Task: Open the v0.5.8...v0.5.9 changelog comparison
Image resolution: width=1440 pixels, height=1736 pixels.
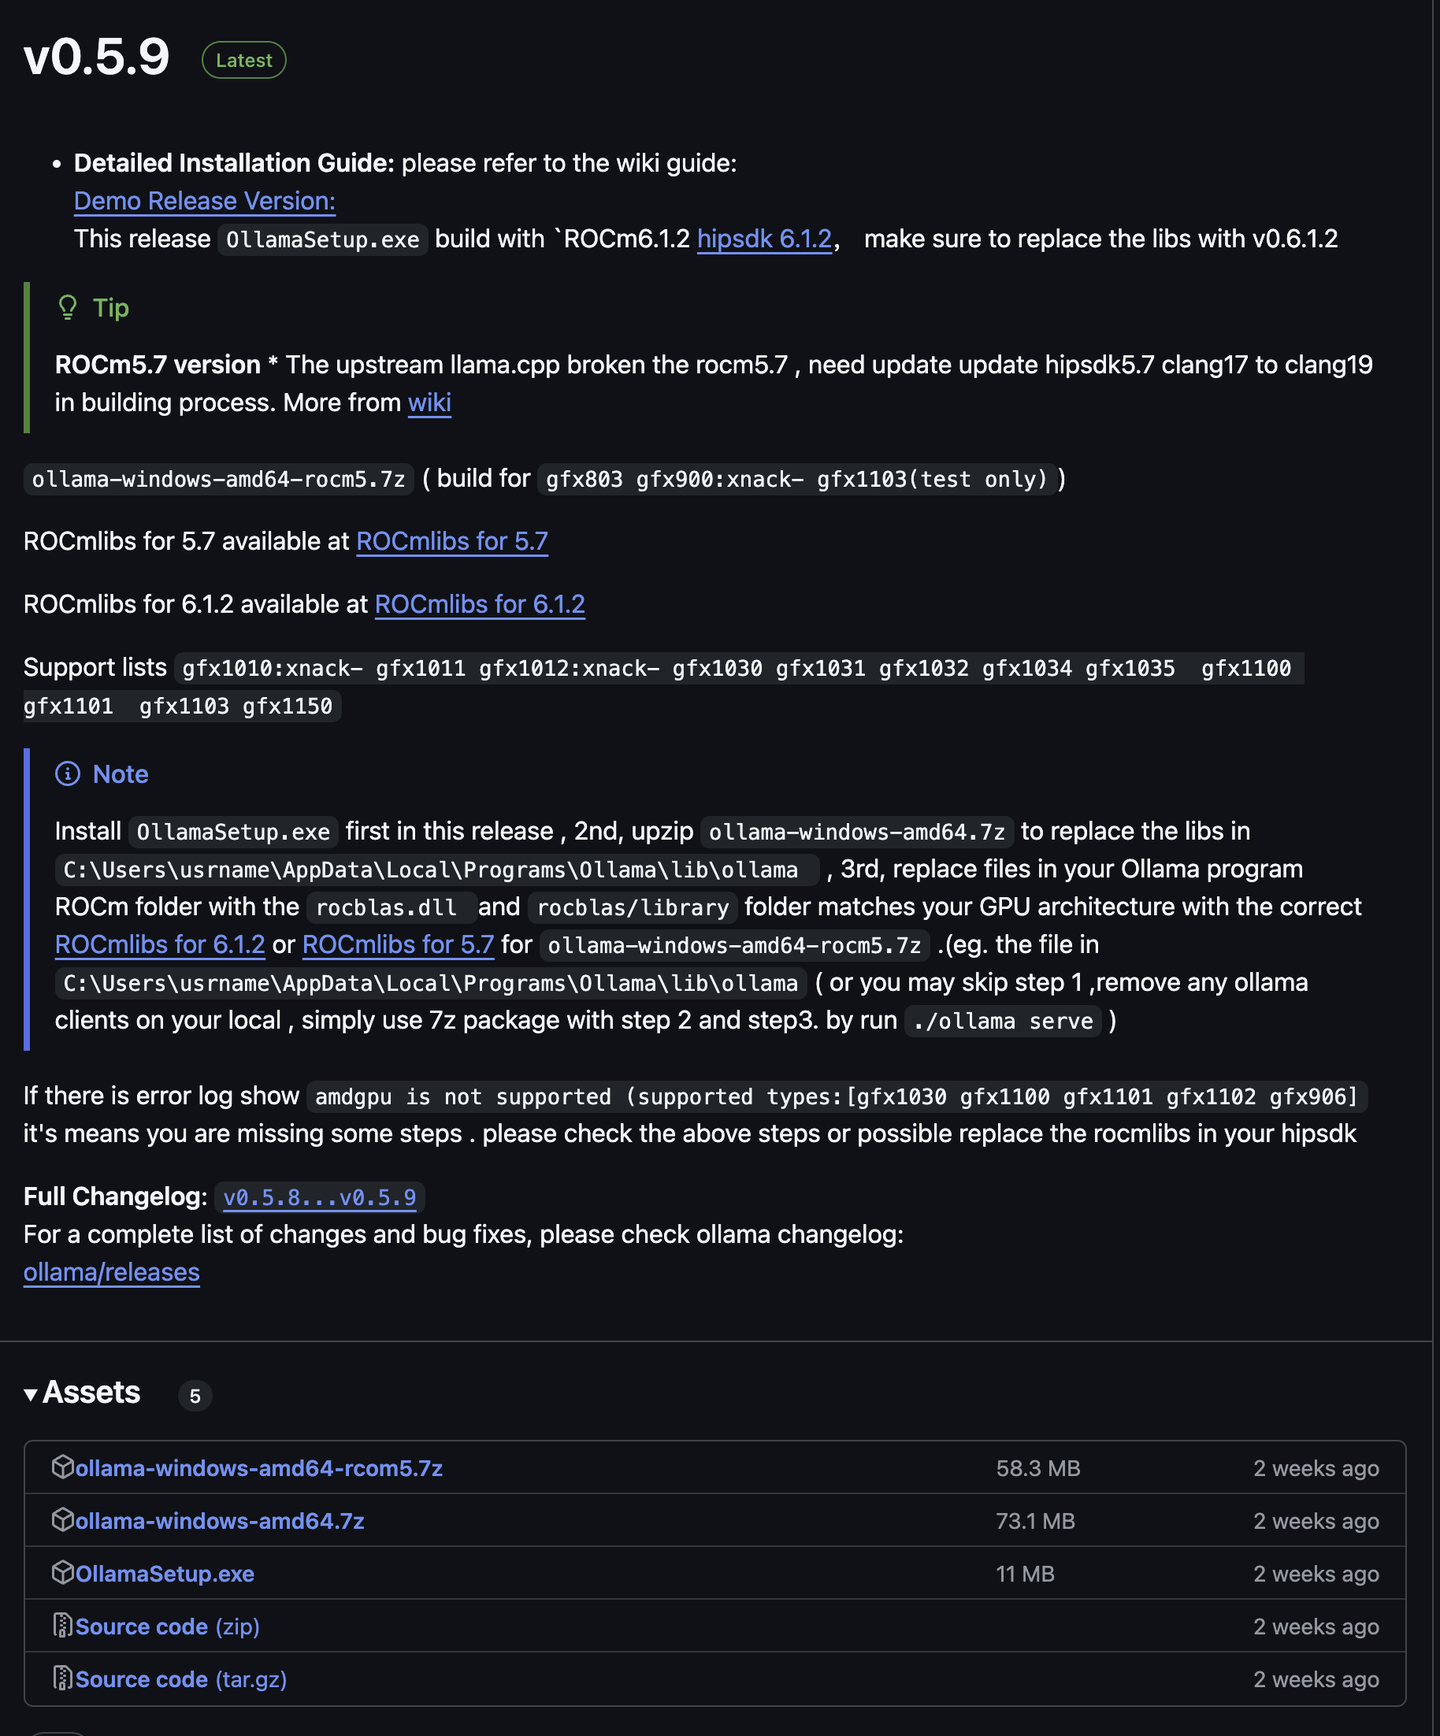Action: (x=319, y=1197)
